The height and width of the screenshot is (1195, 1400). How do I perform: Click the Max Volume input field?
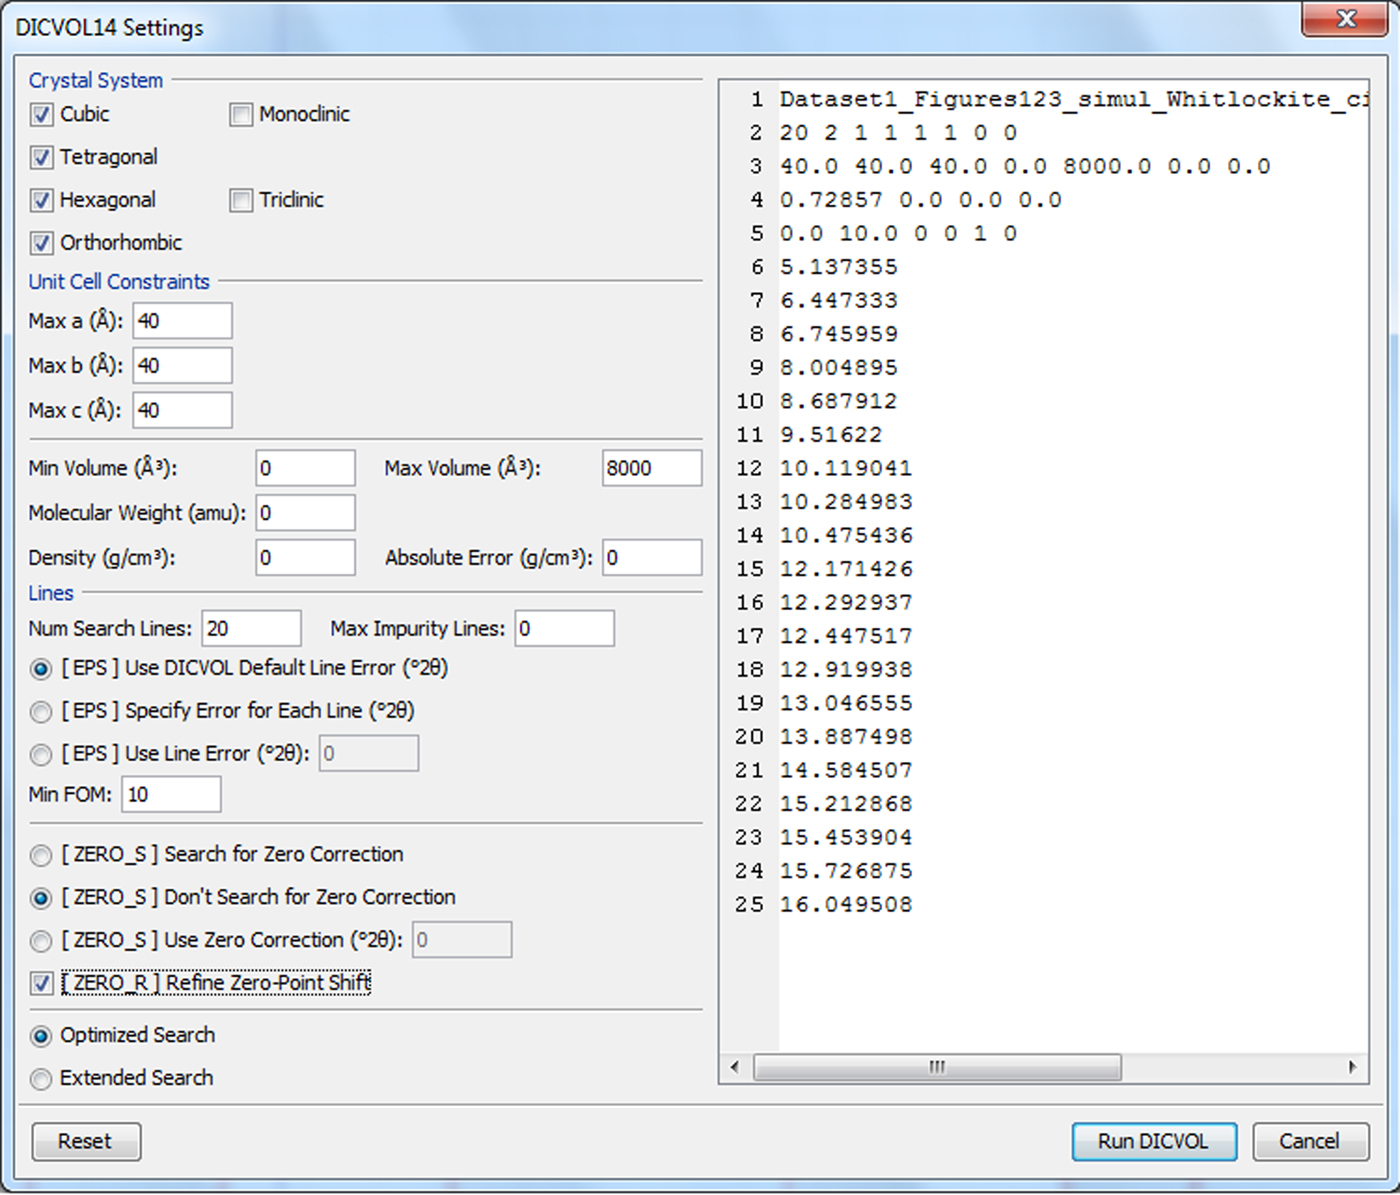[651, 469]
